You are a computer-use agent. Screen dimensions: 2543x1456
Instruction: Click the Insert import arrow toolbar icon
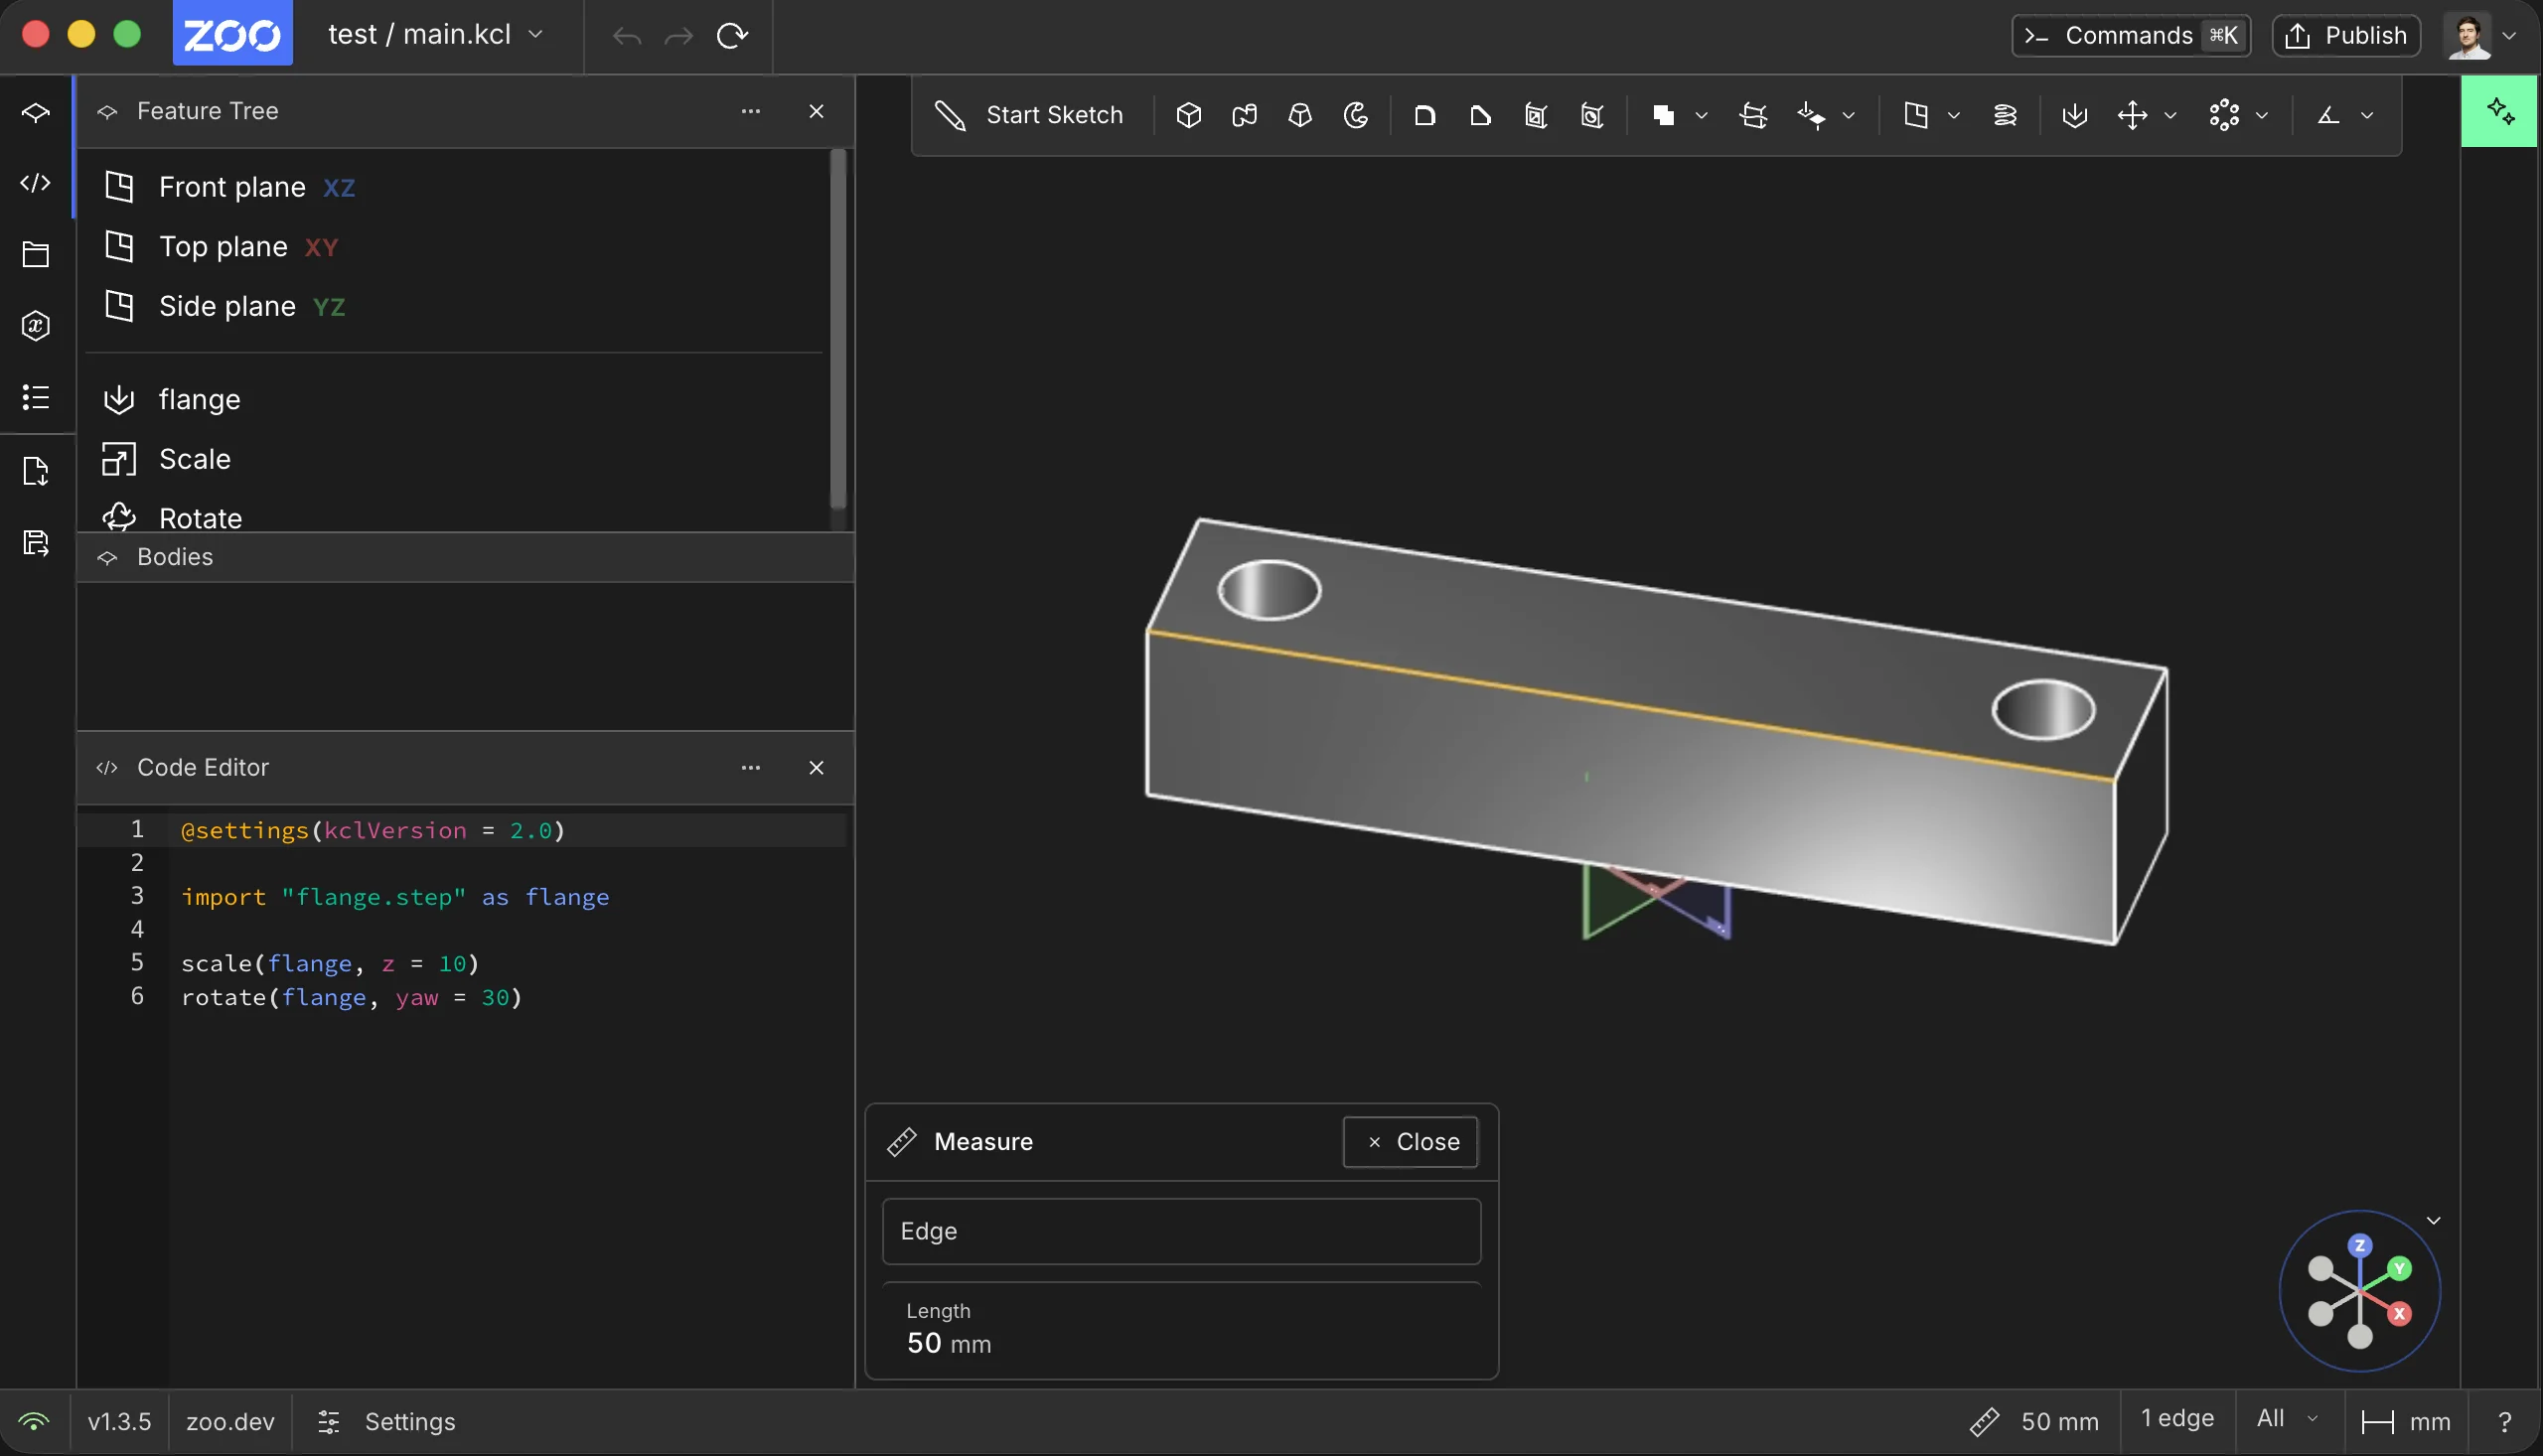click(2075, 115)
